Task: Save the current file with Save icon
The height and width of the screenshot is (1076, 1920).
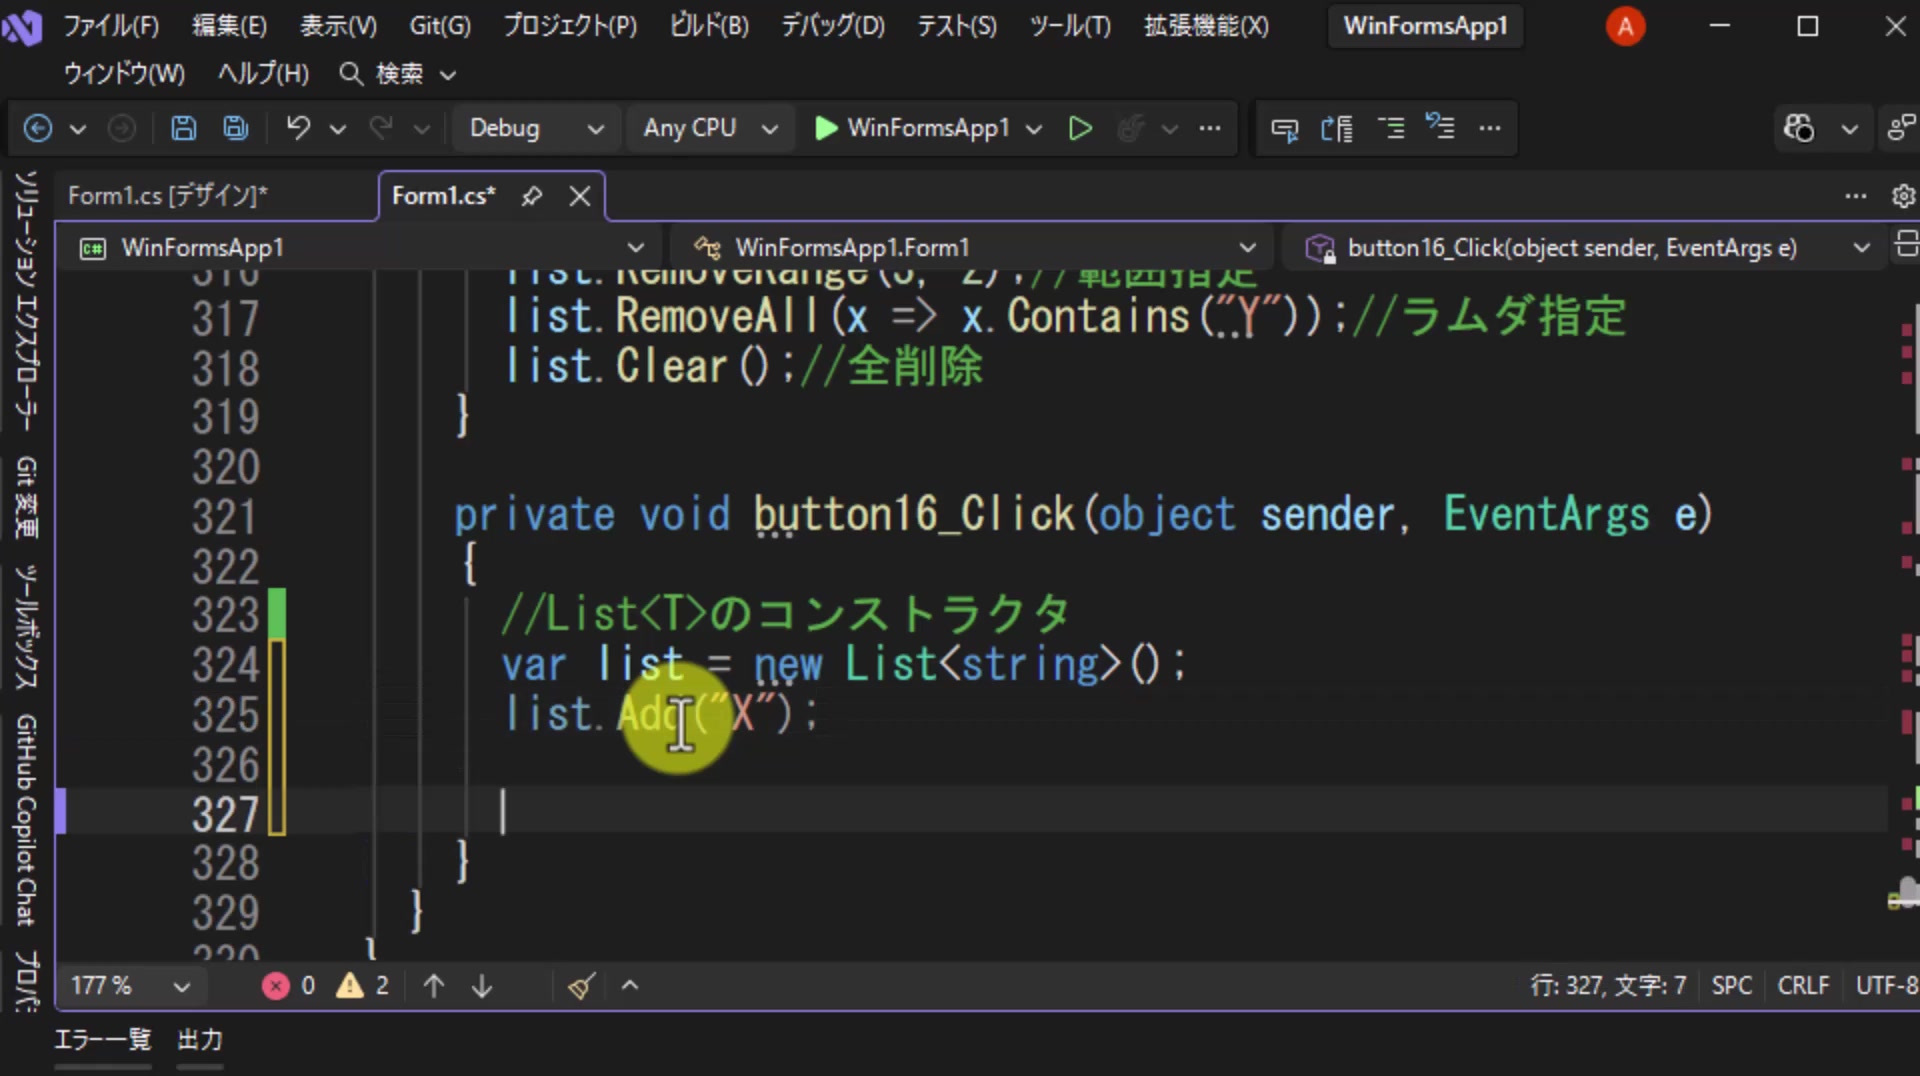Action: tap(183, 128)
